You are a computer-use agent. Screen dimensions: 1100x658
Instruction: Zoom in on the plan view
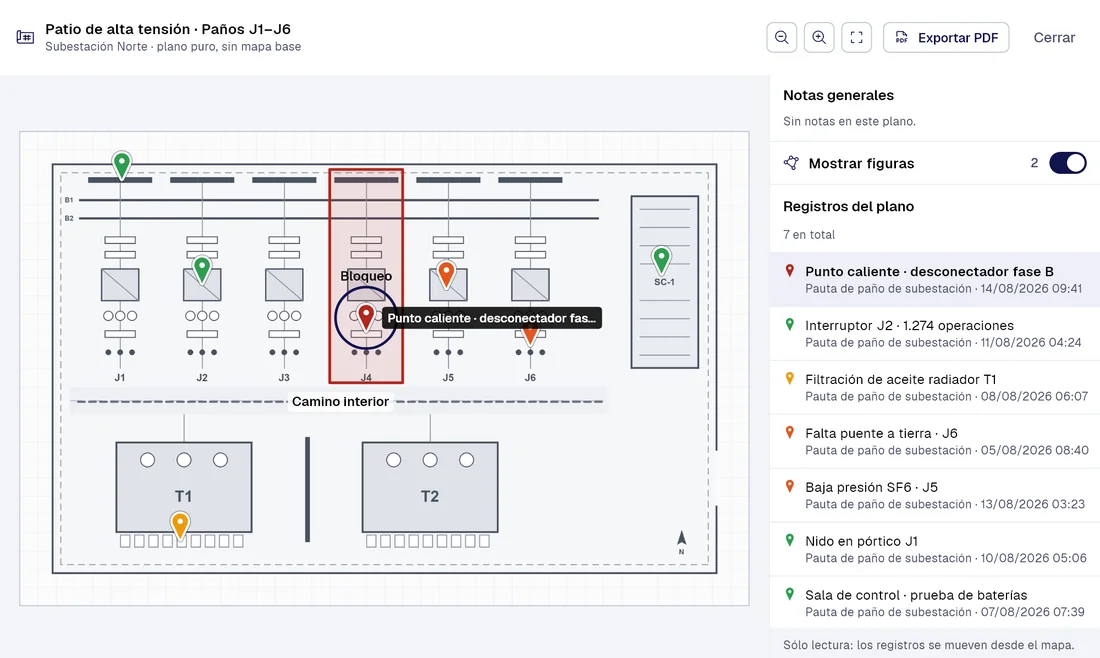(819, 37)
